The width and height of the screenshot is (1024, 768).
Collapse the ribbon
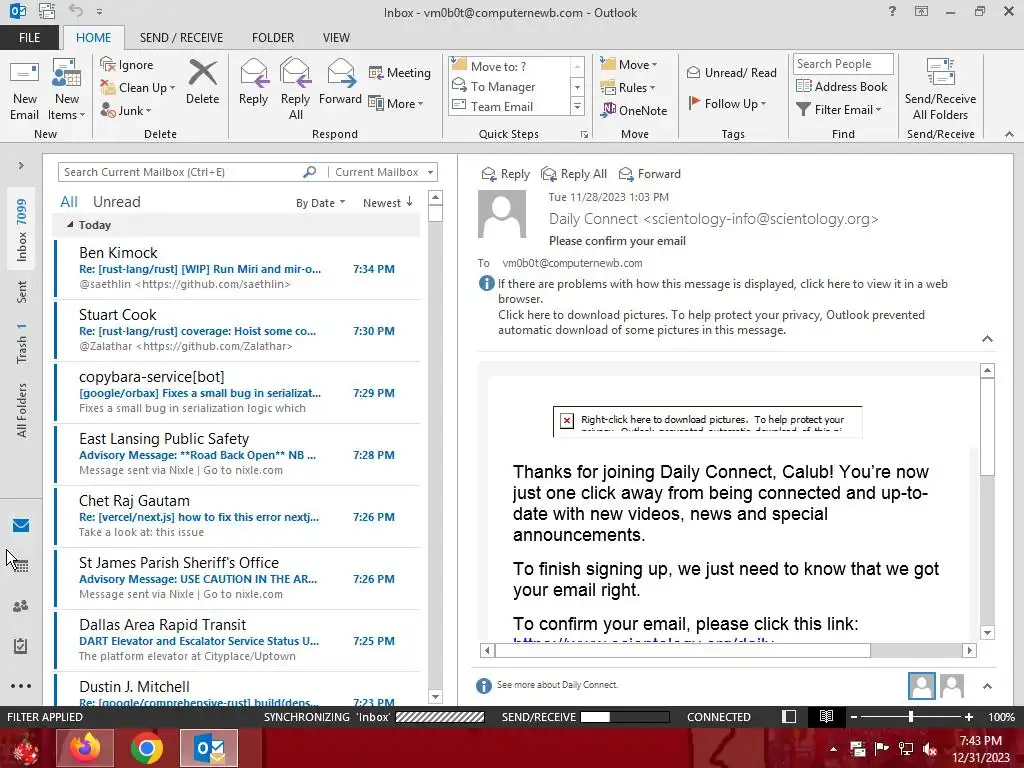[x=1009, y=134]
